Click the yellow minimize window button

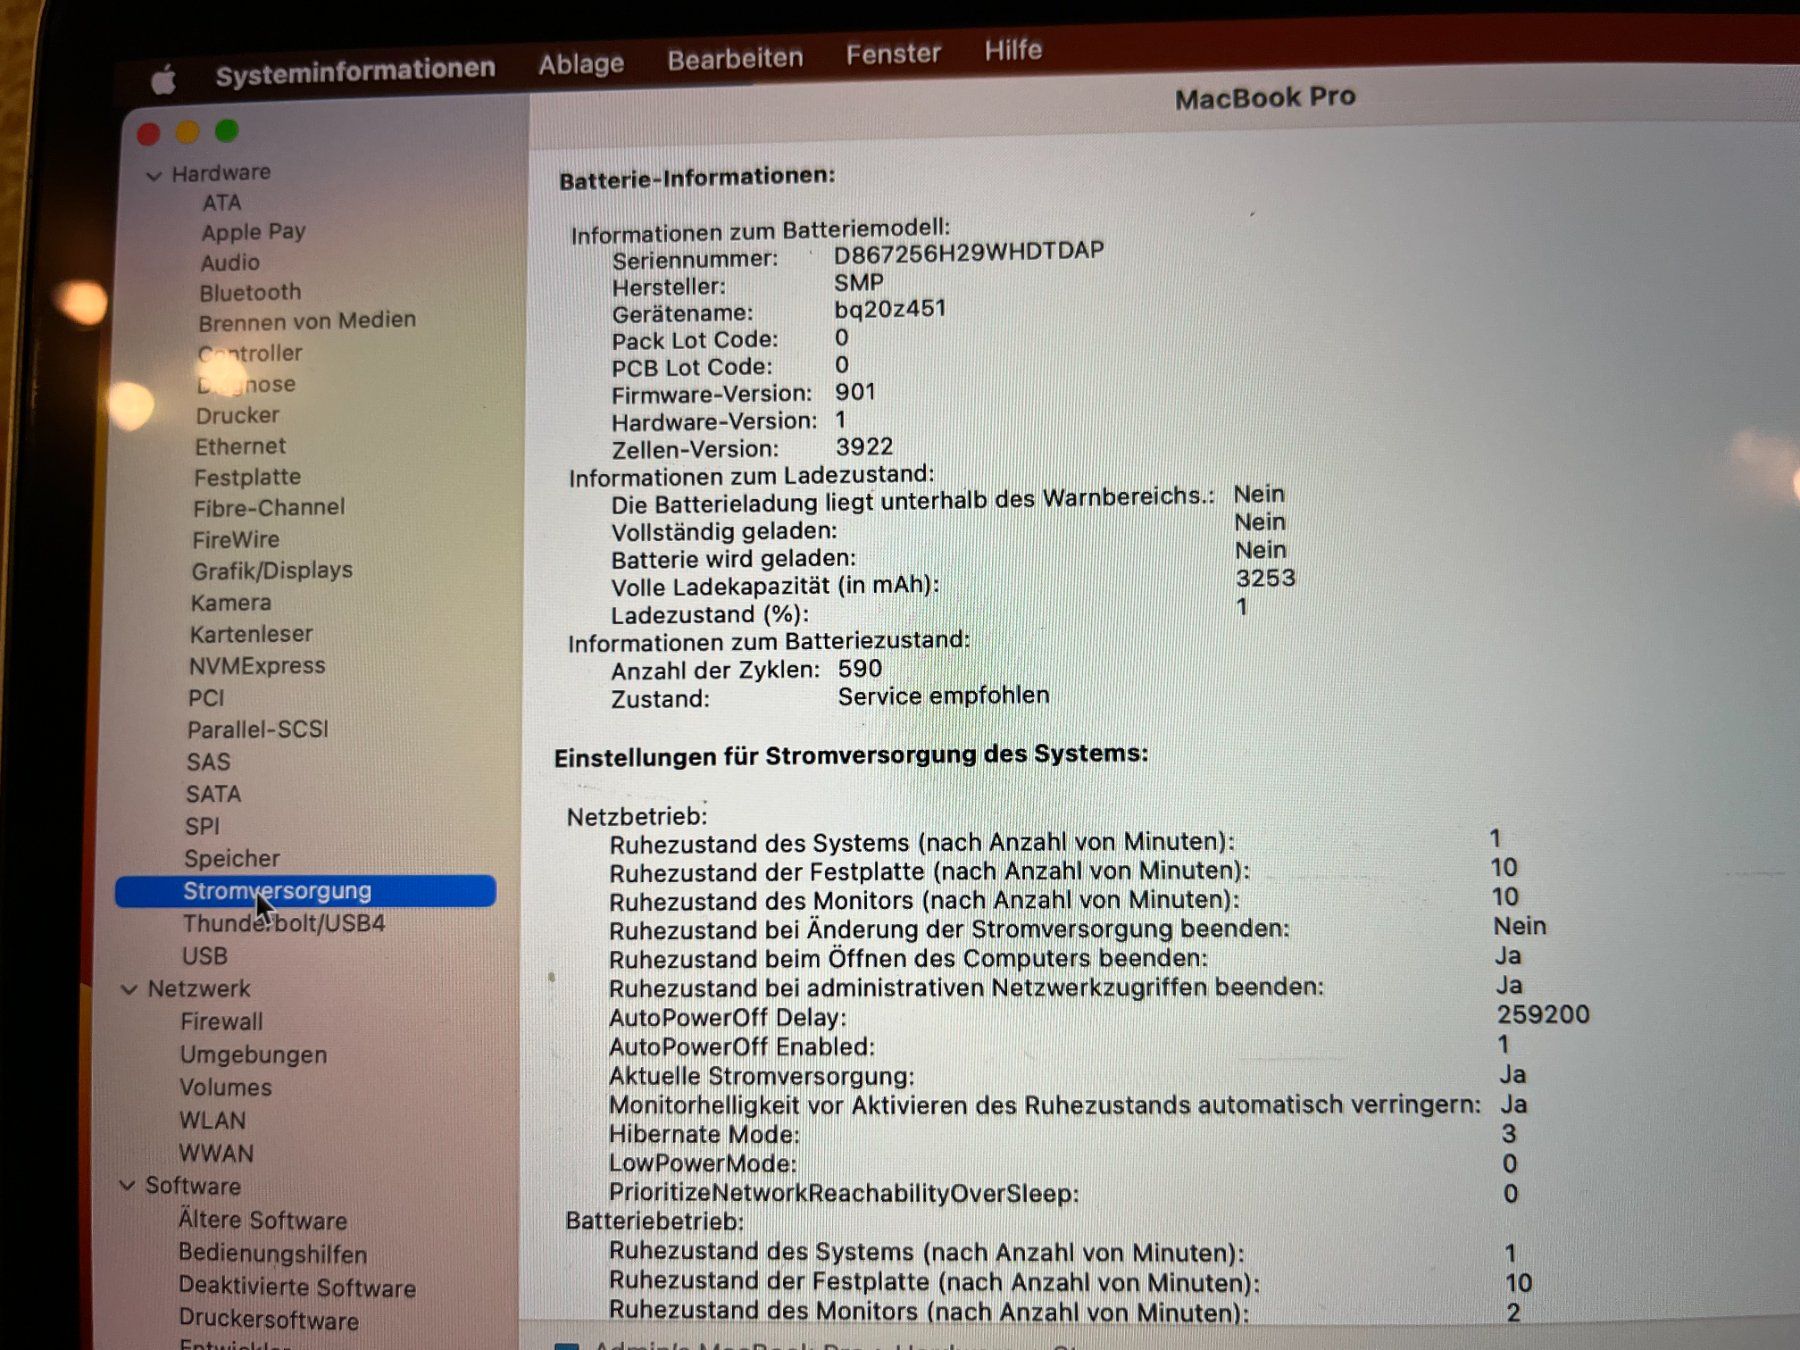(x=187, y=132)
